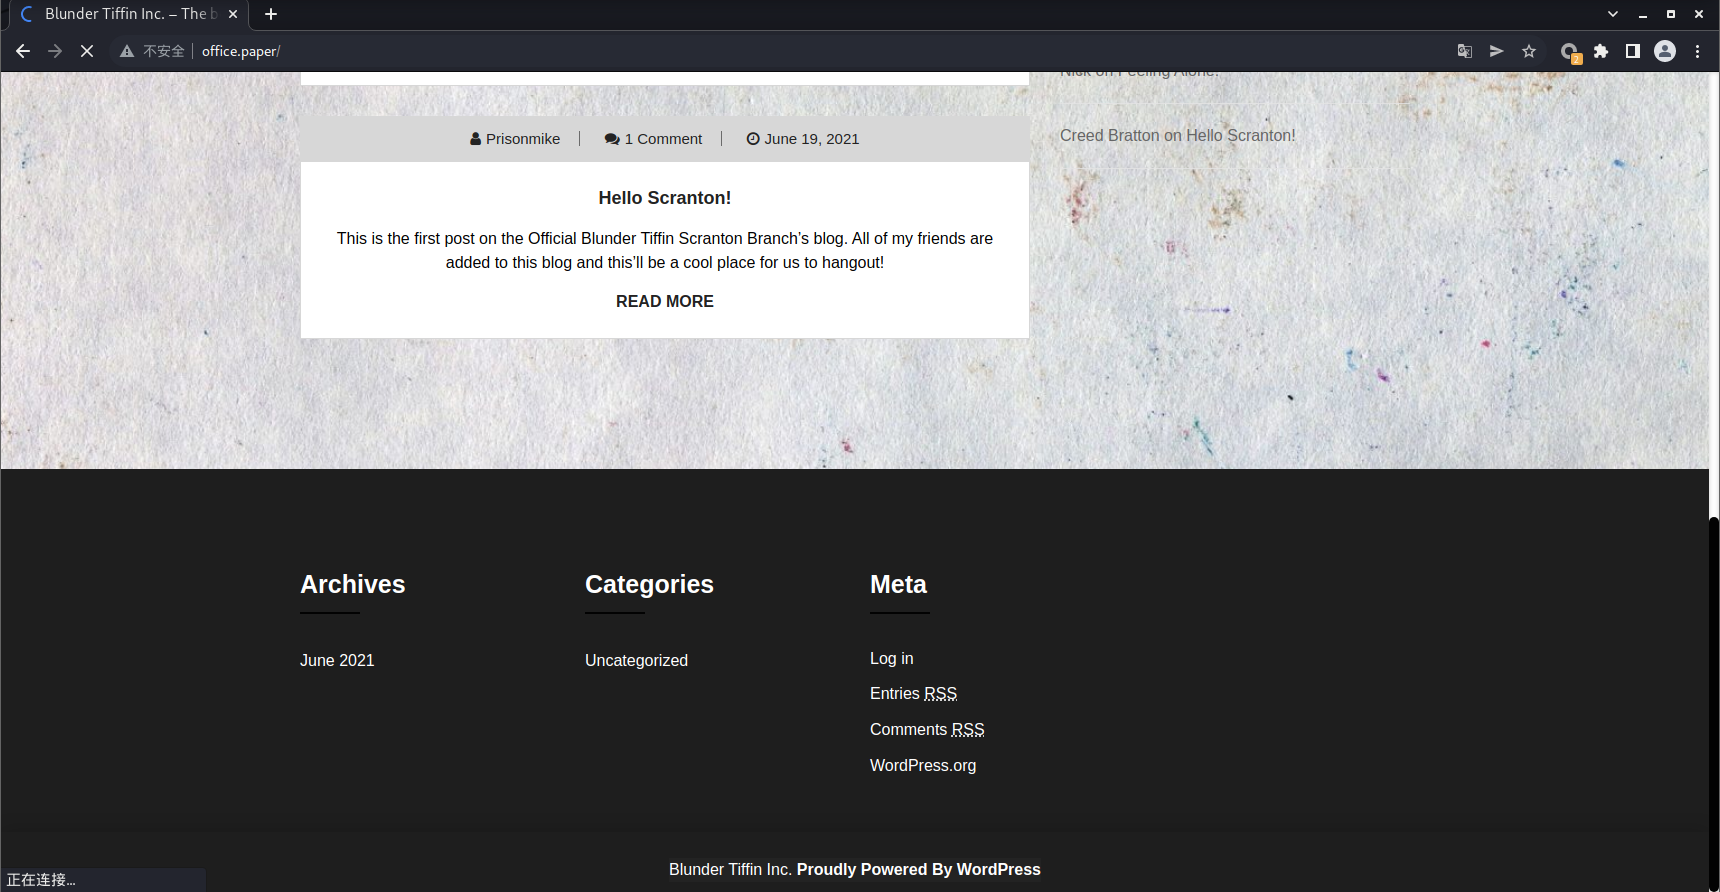Open the extension with the orange badge
1720x892 pixels.
pos(1570,52)
